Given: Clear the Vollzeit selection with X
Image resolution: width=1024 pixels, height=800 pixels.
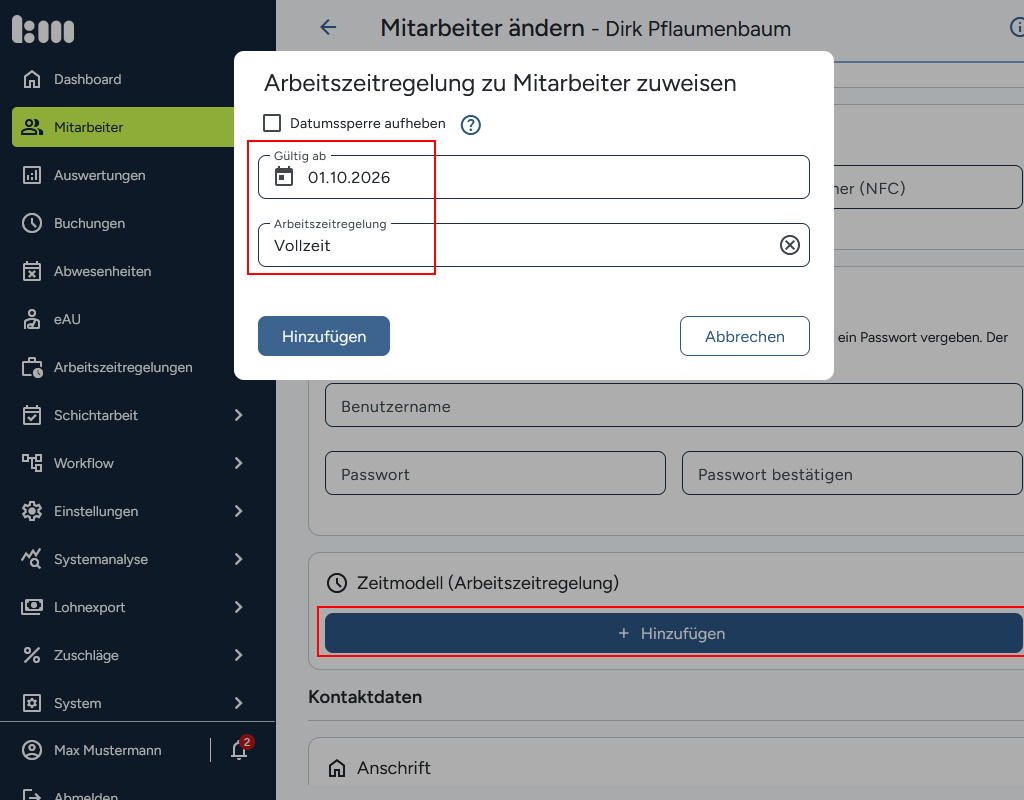Looking at the screenshot, I should (x=790, y=245).
